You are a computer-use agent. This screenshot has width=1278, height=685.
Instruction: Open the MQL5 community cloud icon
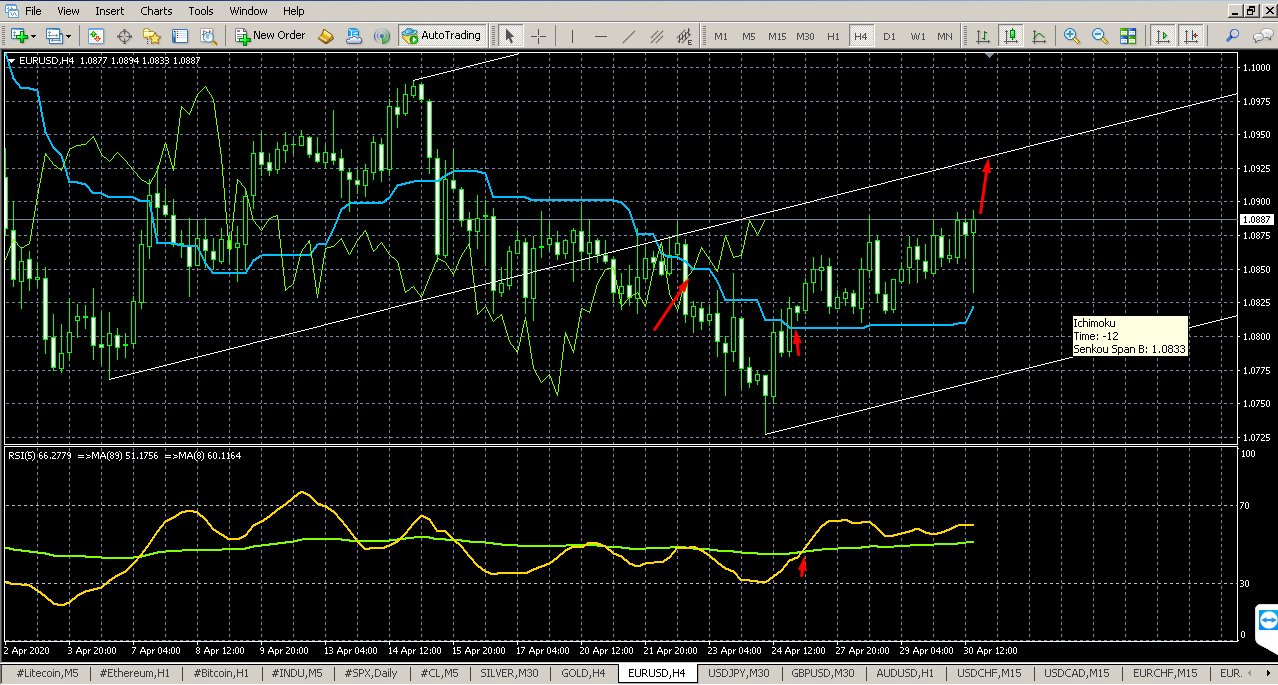[354, 36]
